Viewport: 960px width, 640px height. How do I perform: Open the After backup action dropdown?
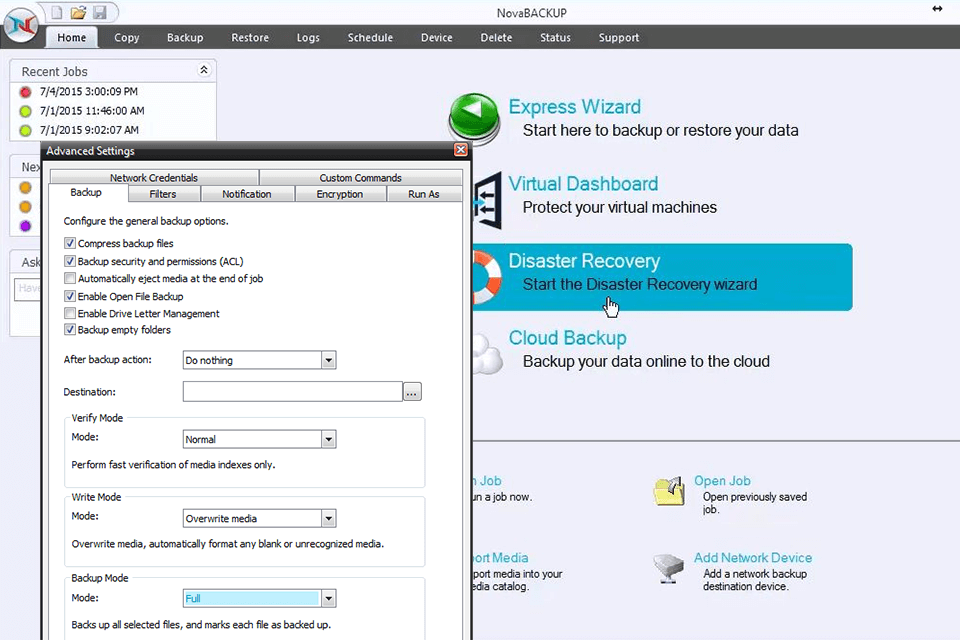coord(328,360)
